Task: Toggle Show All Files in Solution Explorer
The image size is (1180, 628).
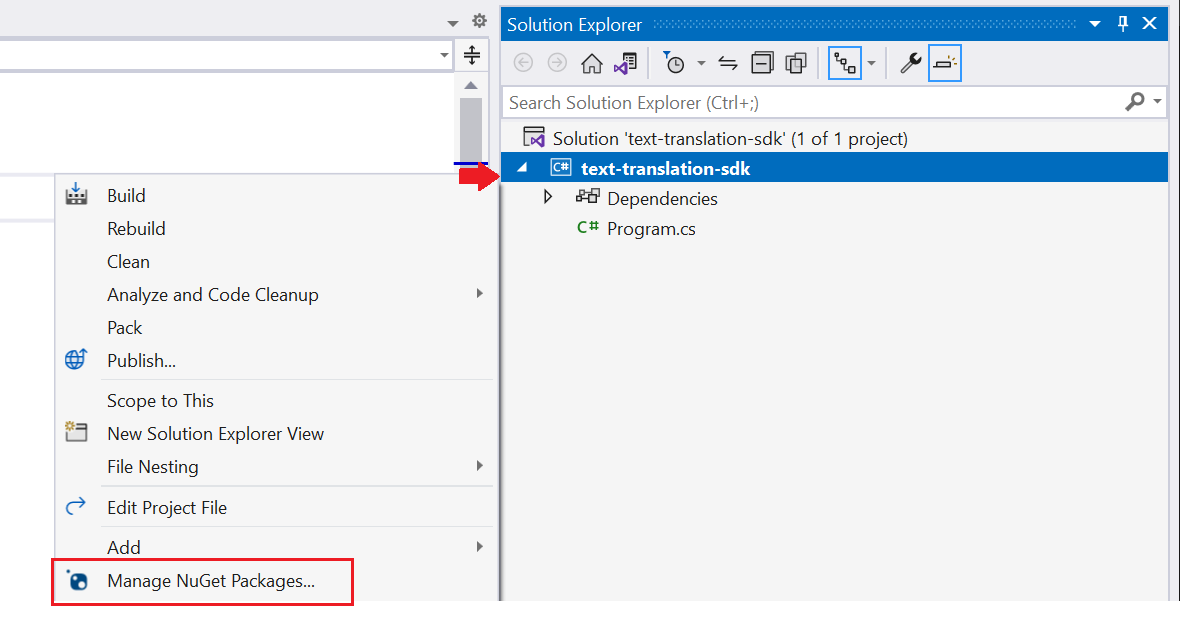Action: [796, 62]
